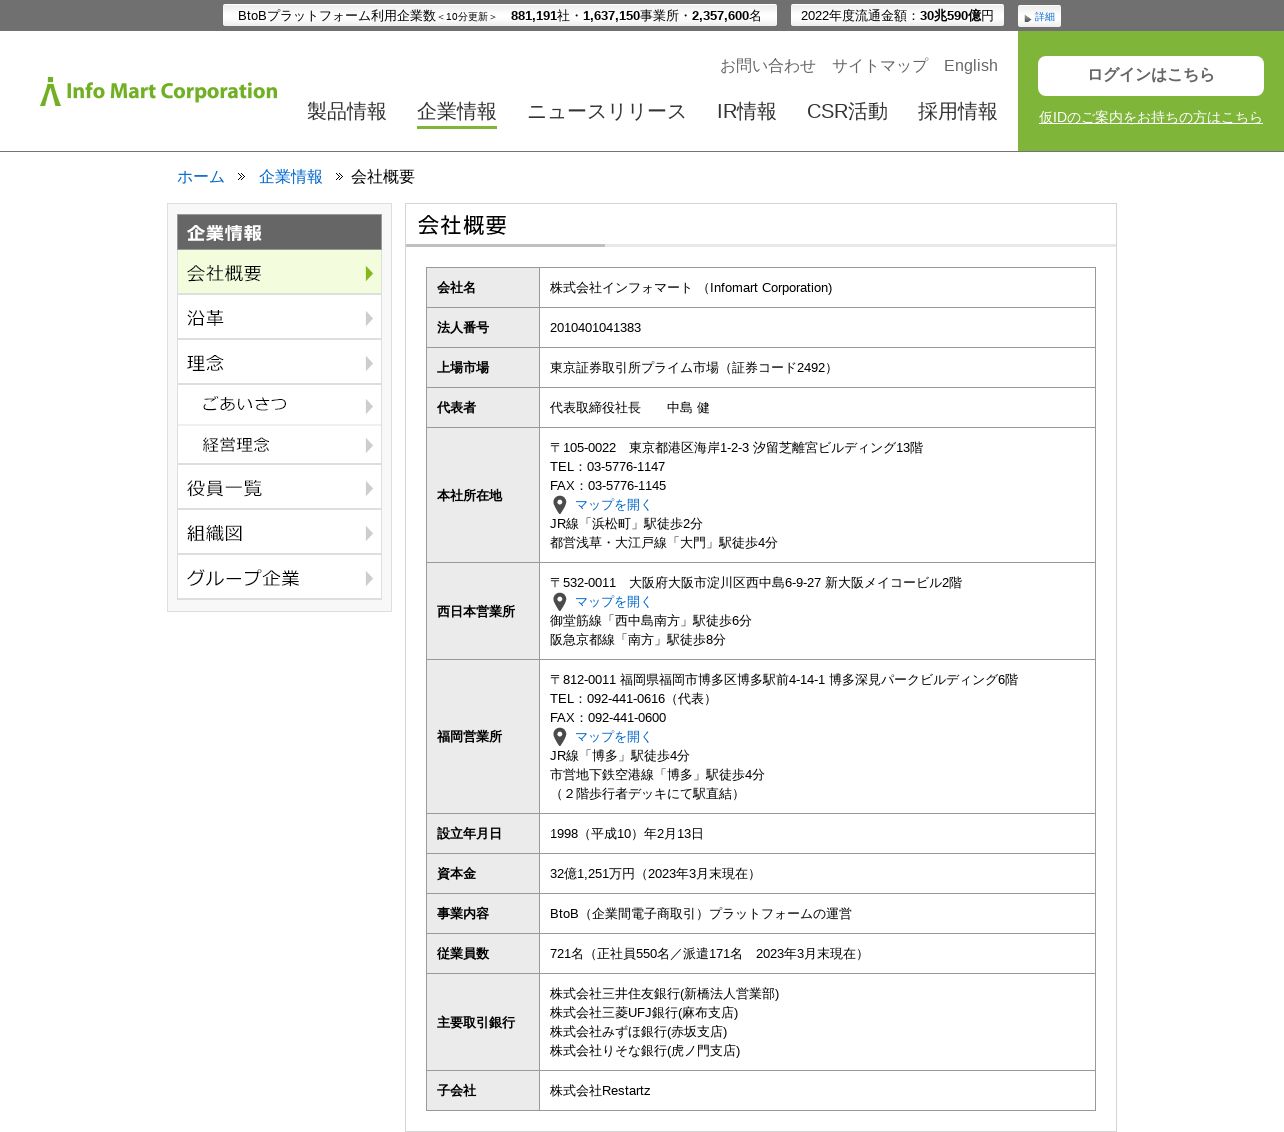The height and width of the screenshot is (1132, 1284).
Task: Select 役員一覧 in sidebar menu
Action: pyautogui.click(x=279, y=488)
